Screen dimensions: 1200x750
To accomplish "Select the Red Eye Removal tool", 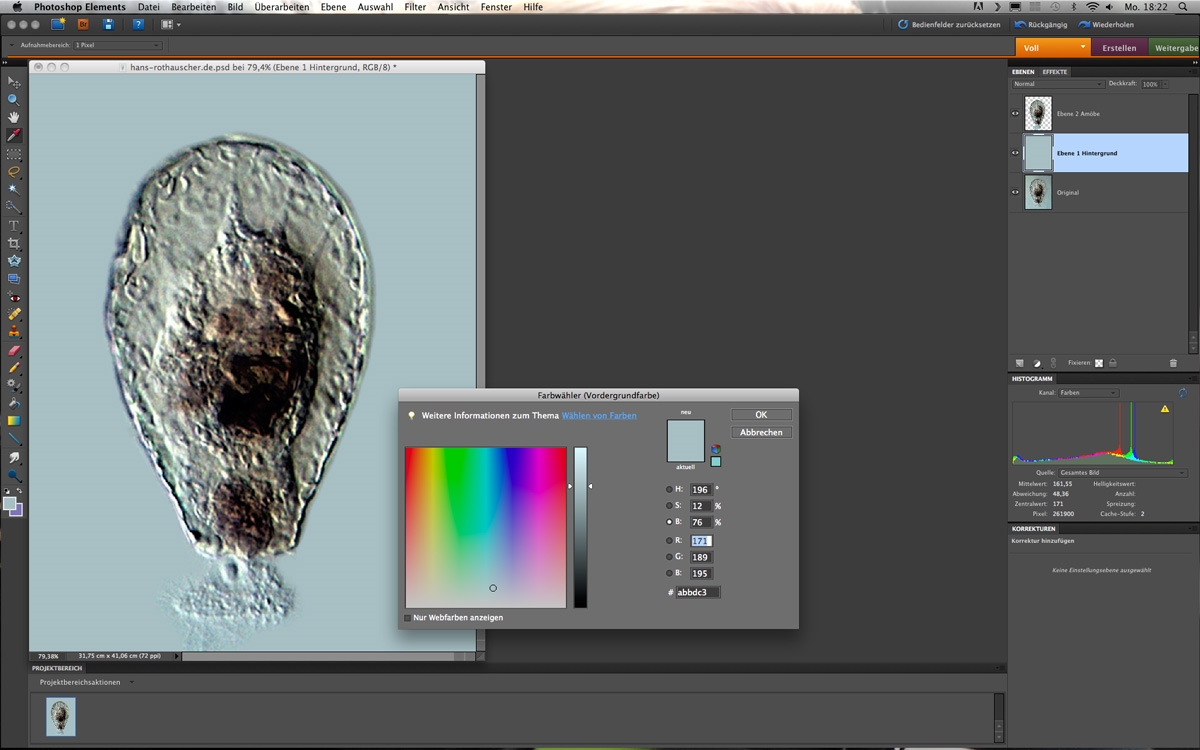I will point(14,297).
